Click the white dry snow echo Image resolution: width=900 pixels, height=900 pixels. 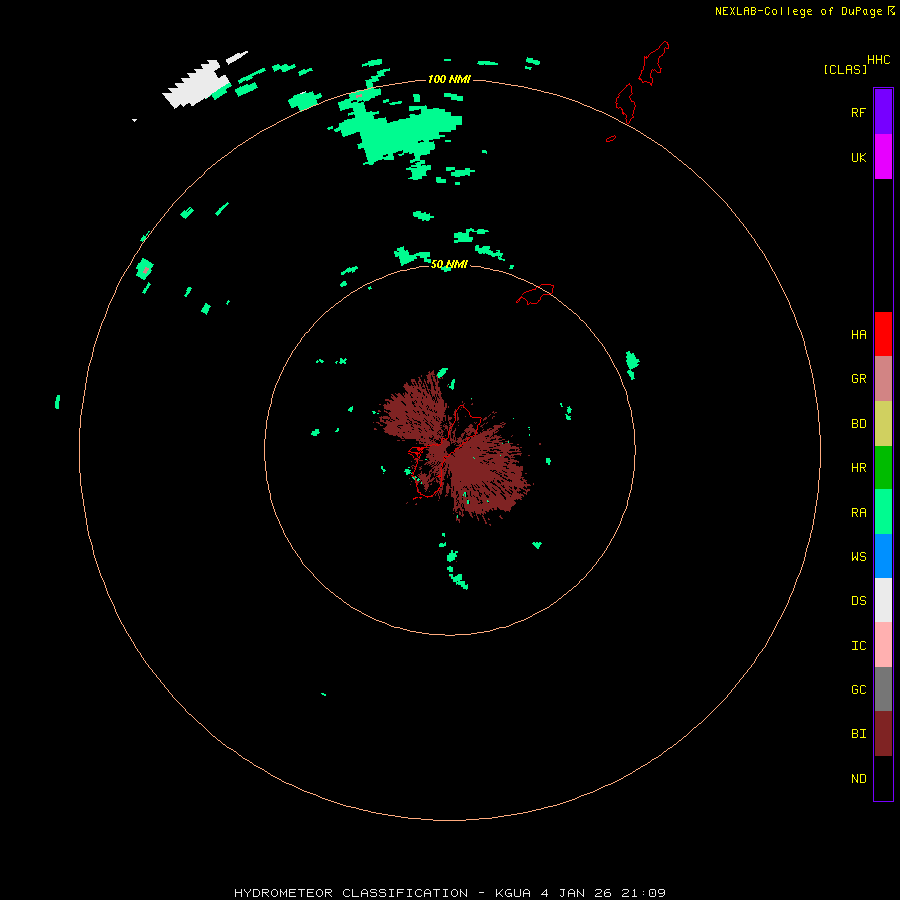tap(196, 84)
